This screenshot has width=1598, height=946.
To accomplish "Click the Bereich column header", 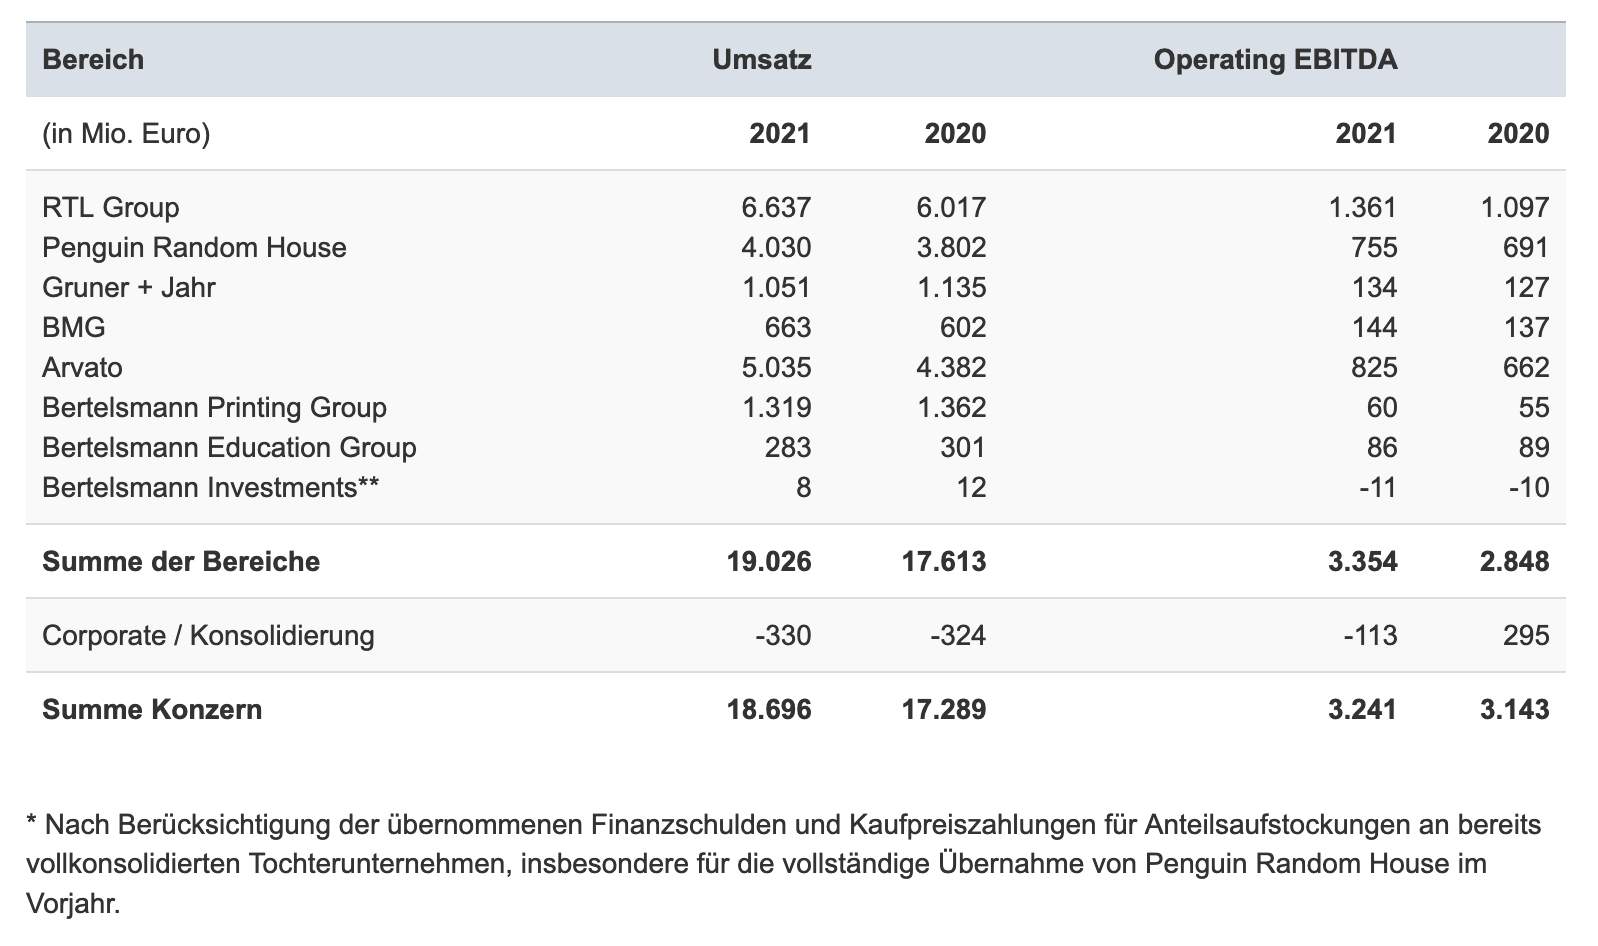I will click(x=93, y=60).
